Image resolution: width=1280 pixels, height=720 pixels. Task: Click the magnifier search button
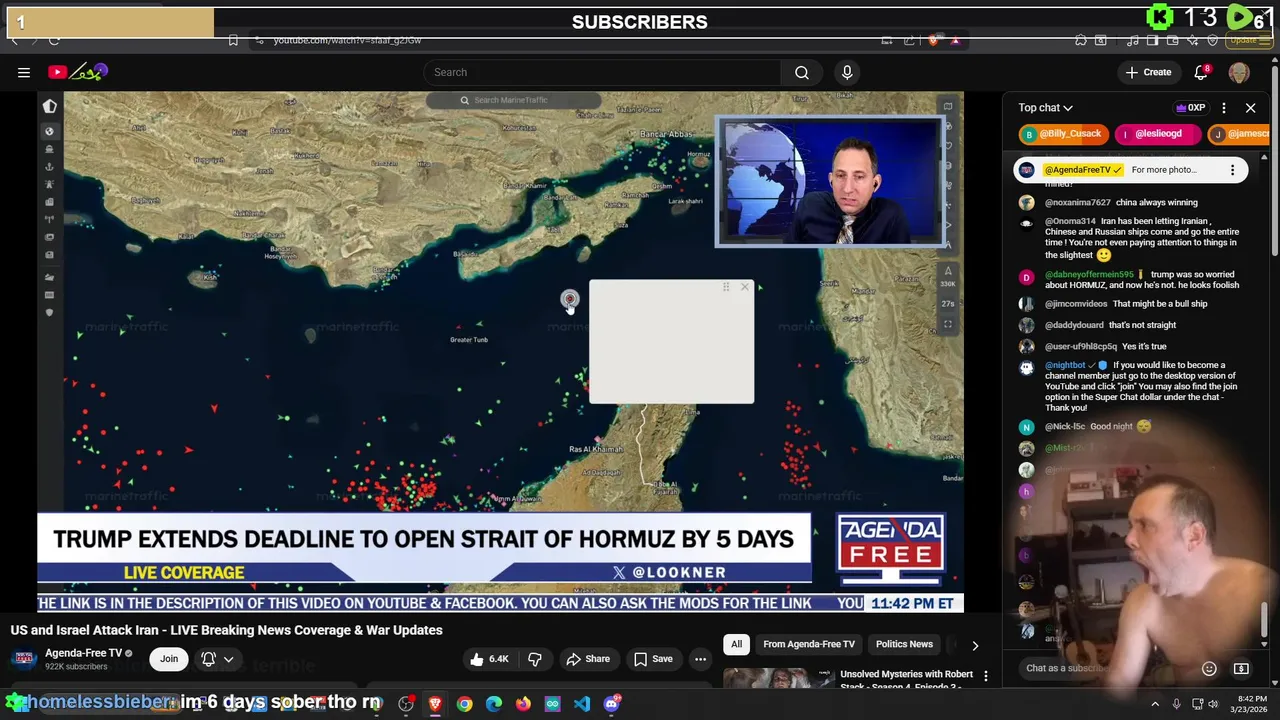pyautogui.click(x=802, y=72)
